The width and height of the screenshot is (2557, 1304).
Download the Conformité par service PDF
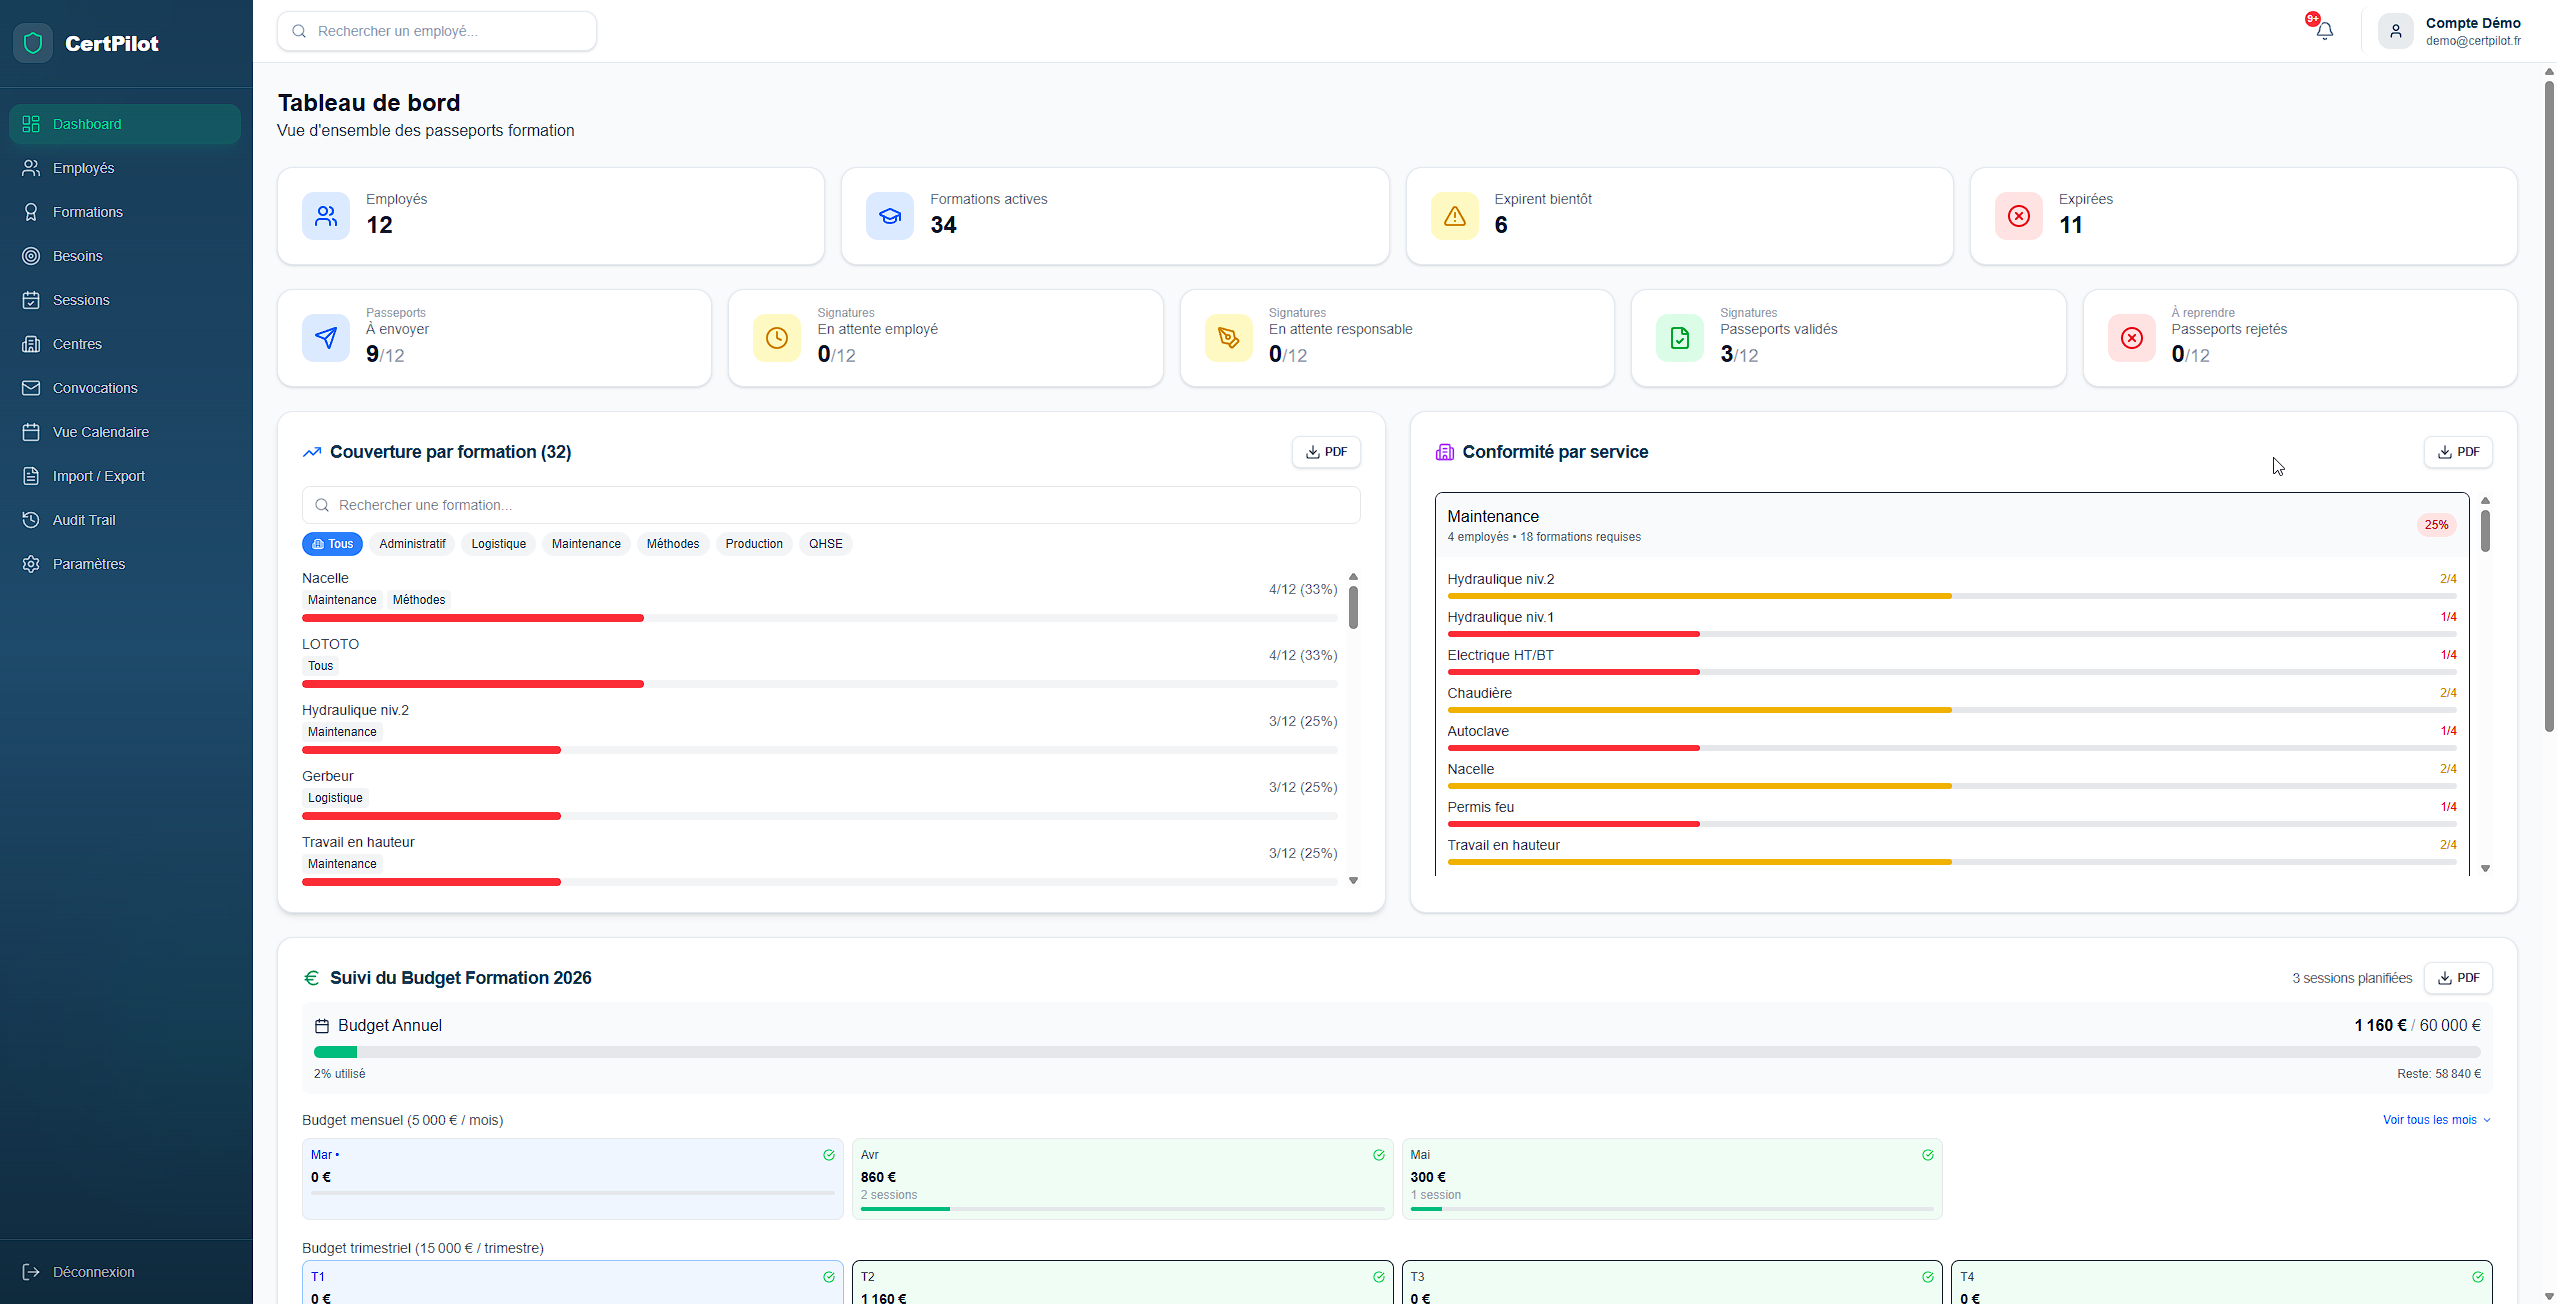tap(2459, 451)
